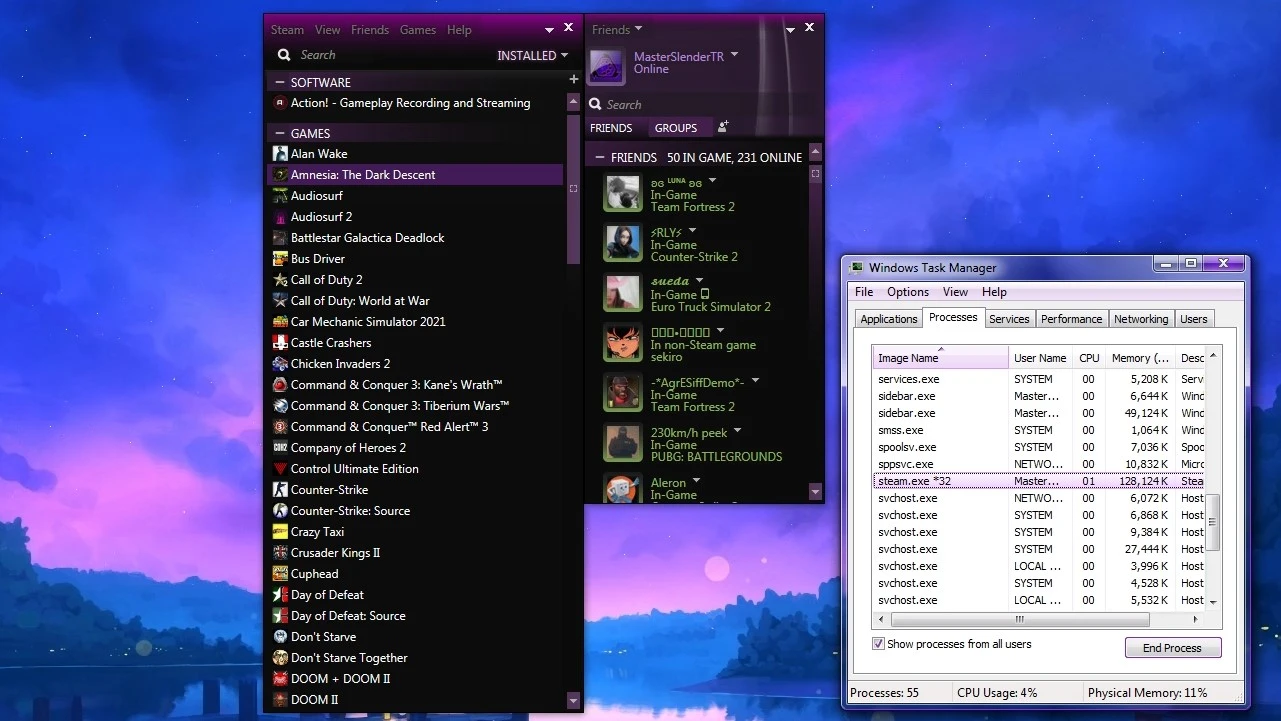Click the Control Ultimate Edition icon
The height and width of the screenshot is (721, 1281).
click(280, 469)
